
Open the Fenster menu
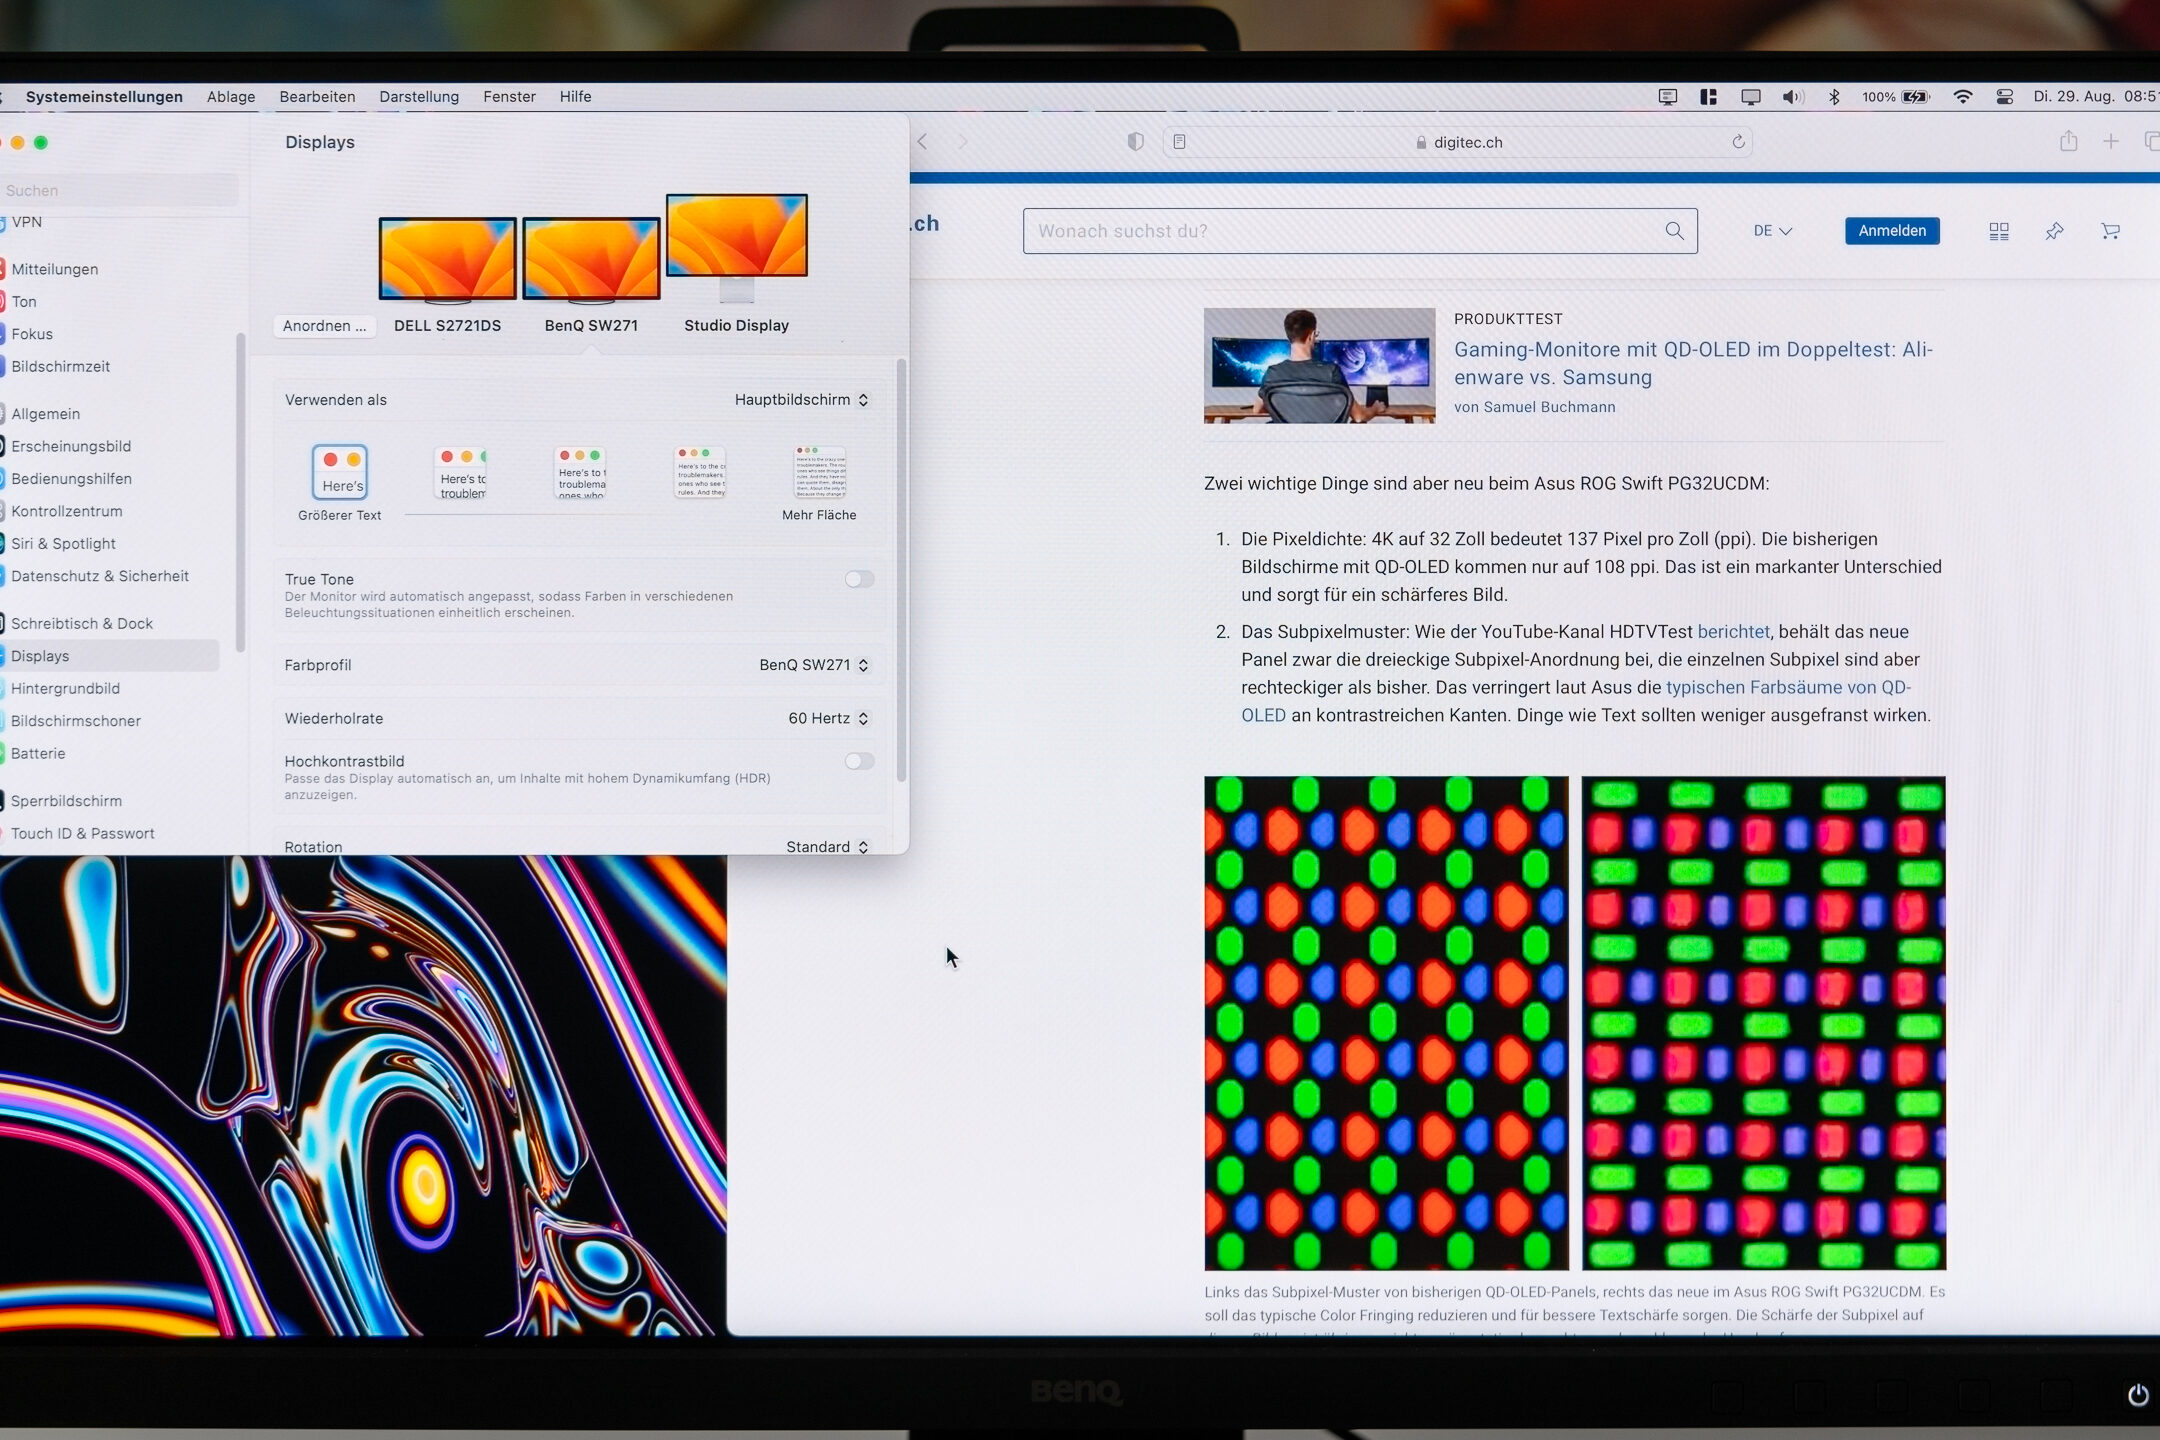pyautogui.click(x=509, y=97)
